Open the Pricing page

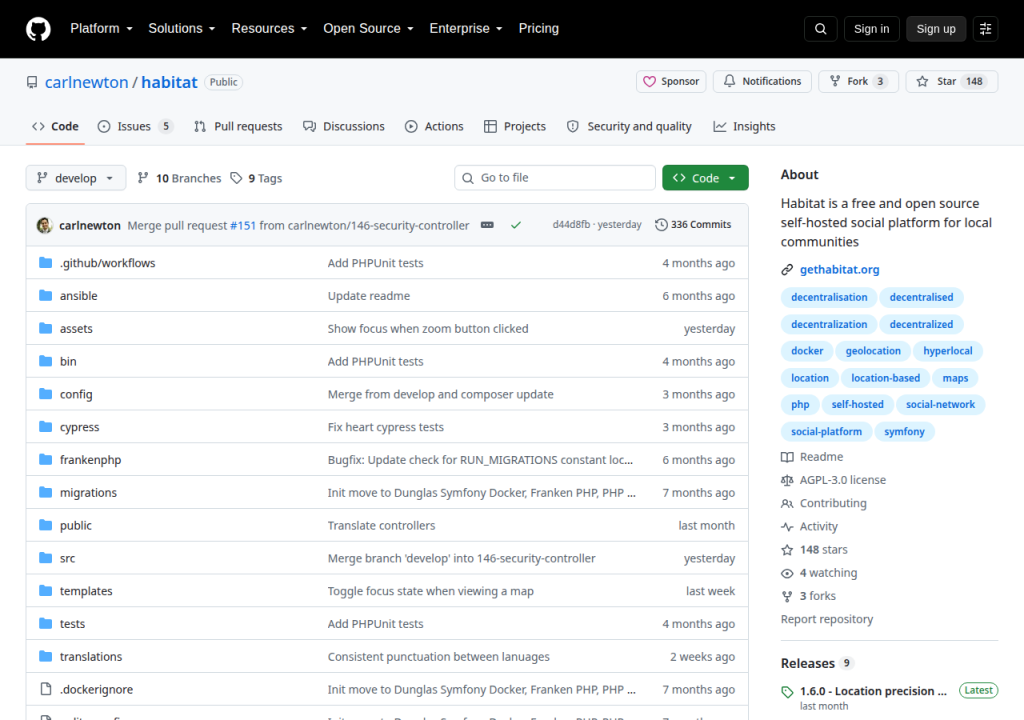pyautogui.click(x=539, y=29)
